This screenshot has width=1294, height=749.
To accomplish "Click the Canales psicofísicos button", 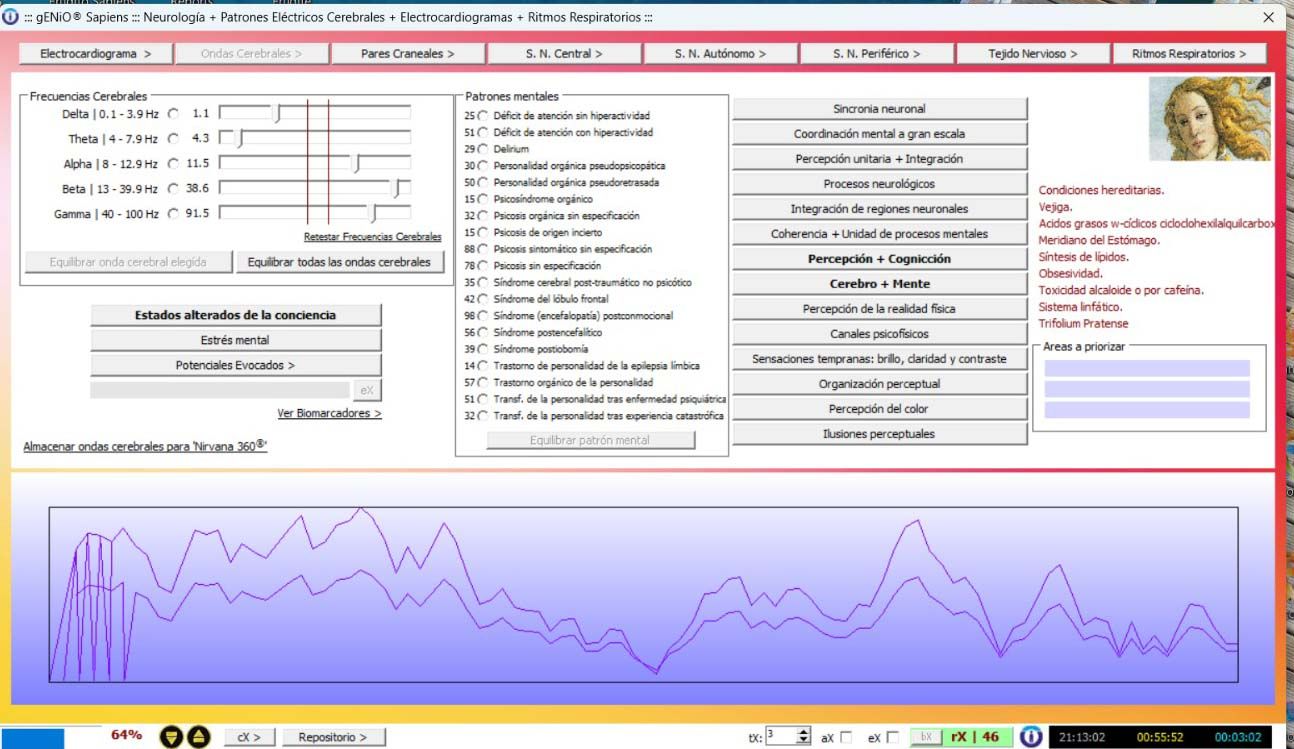I will pos(880,334).
